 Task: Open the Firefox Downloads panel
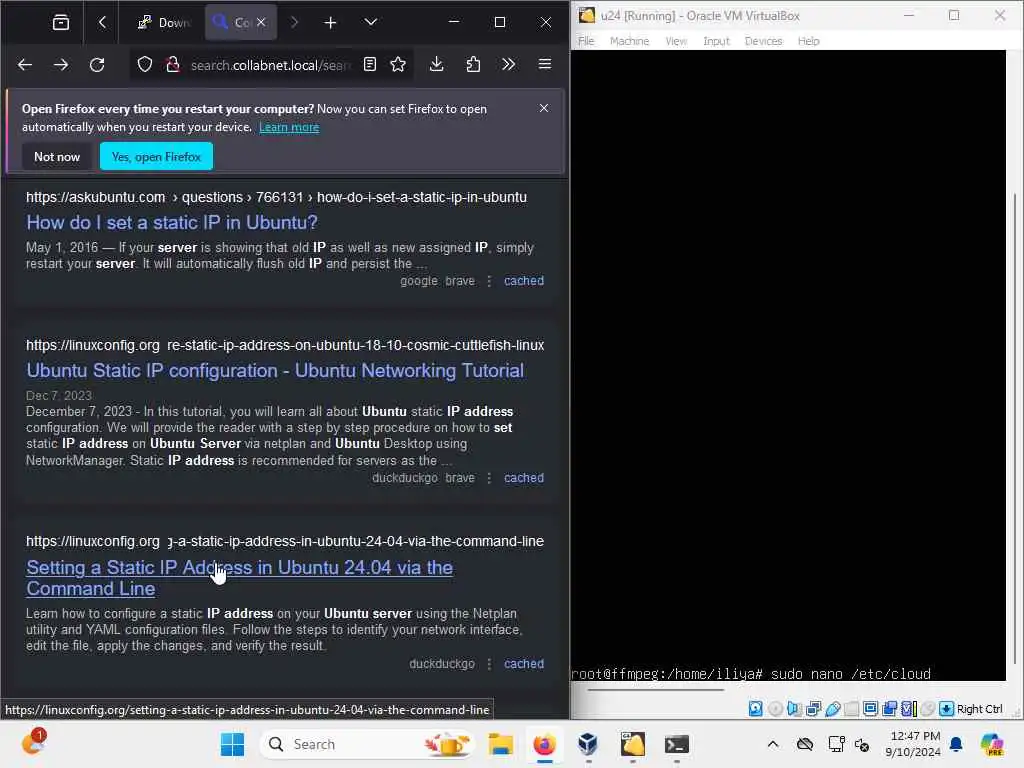pyautogui.click(x=436, y=64)
